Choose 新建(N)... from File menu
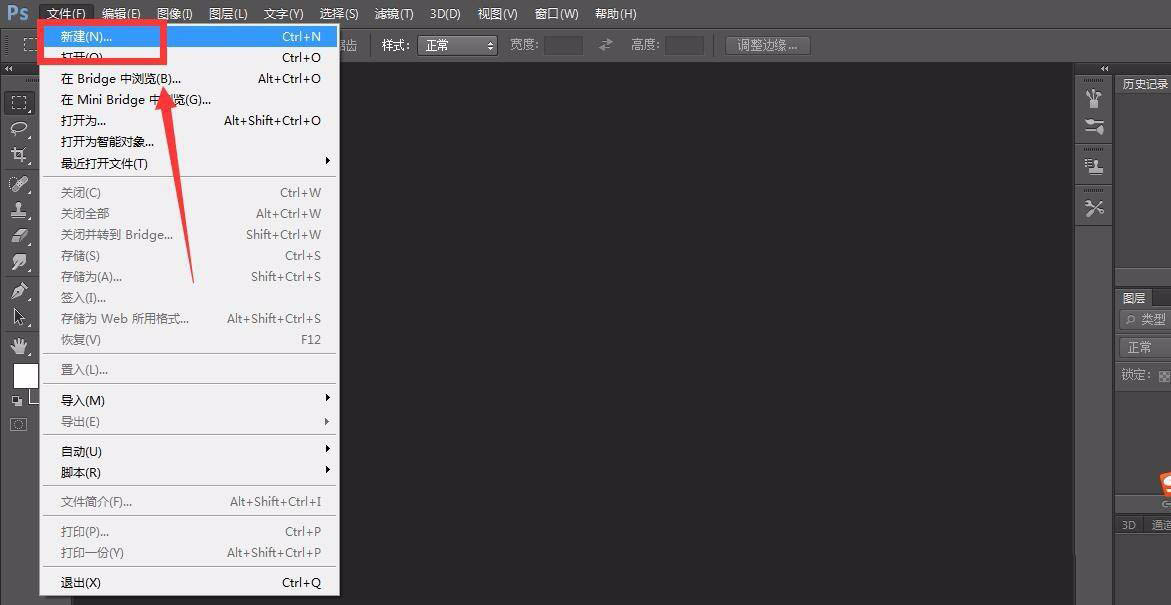 (x=189, y=37)
